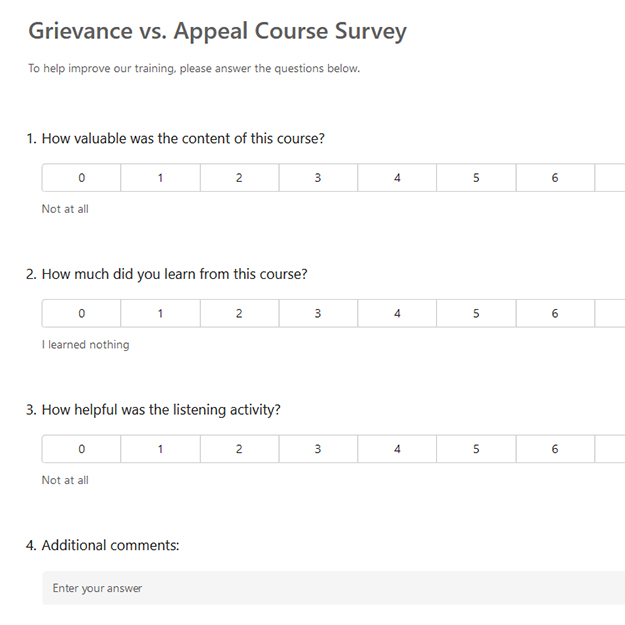Select 5 for course content value question
This screenshot has height=625, width=625.
pos(476,178)
